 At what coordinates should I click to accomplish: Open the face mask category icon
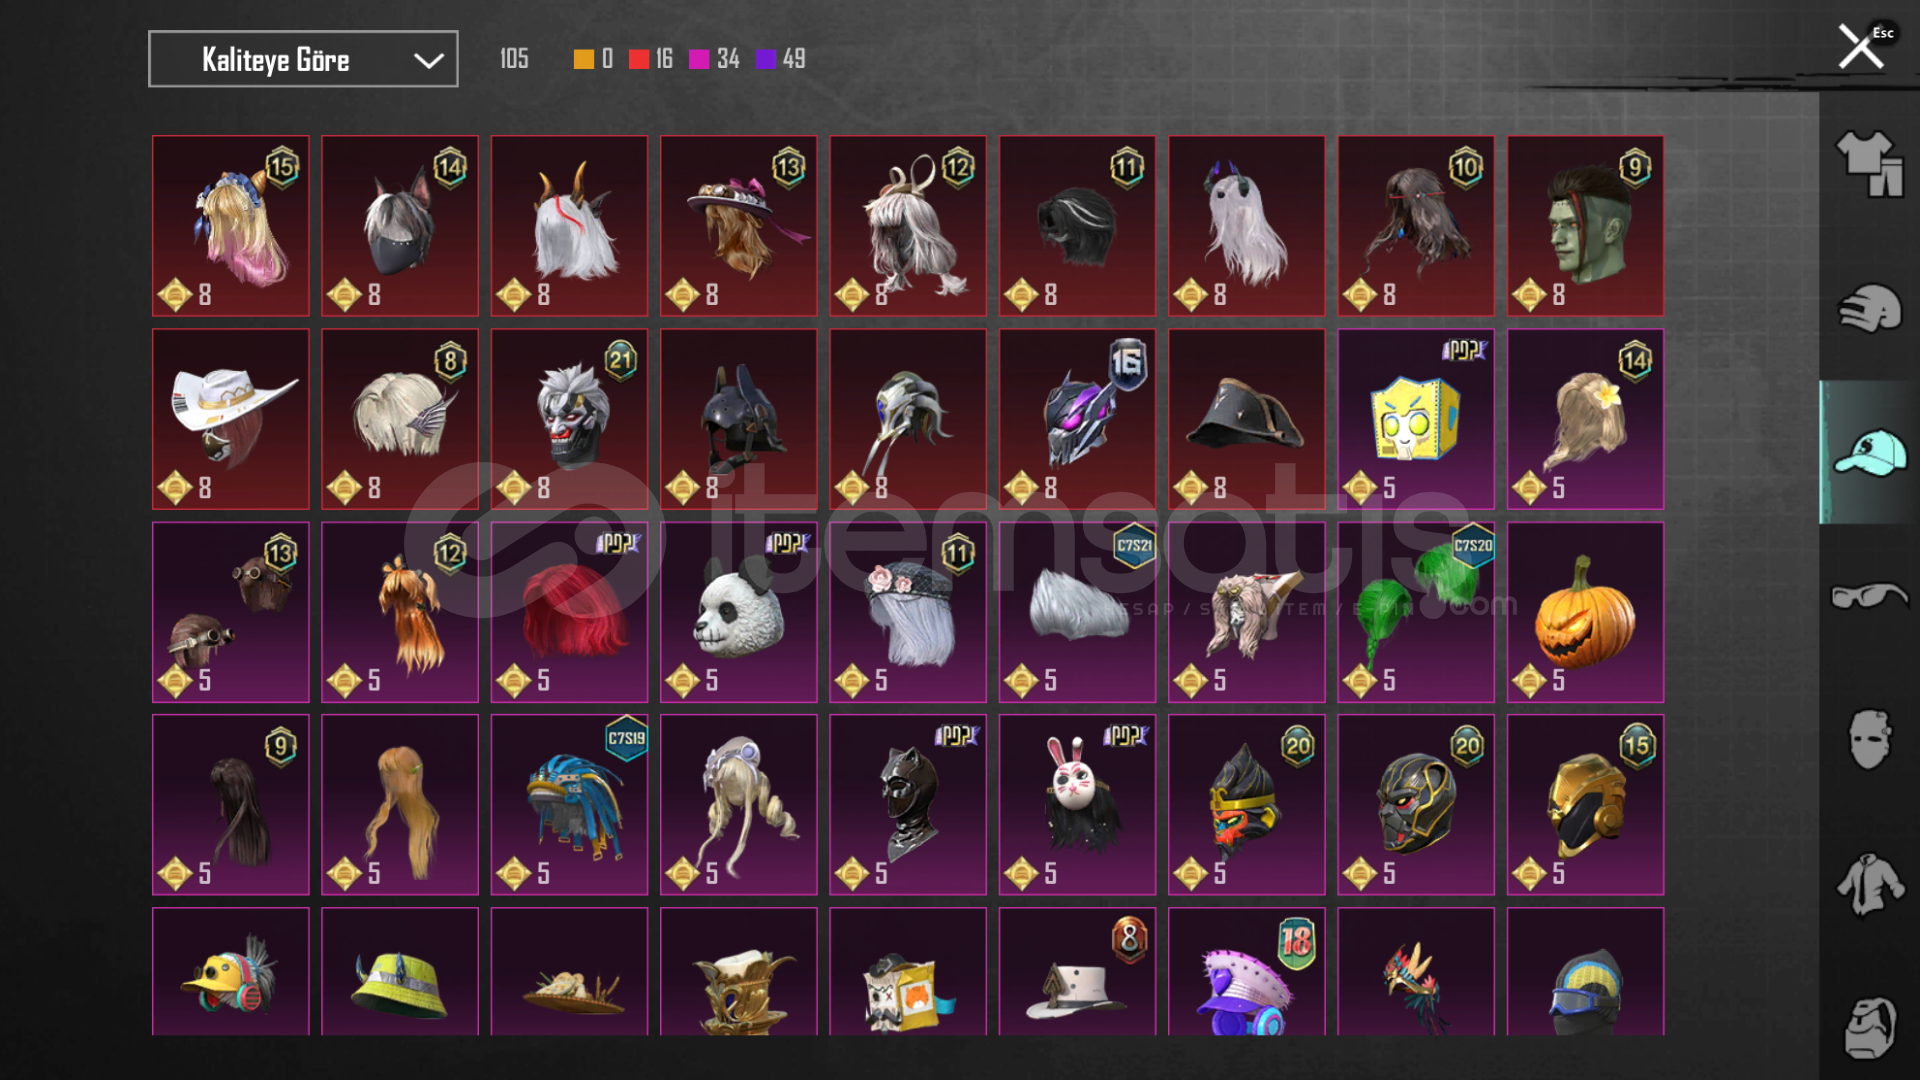click(1869, 740)
